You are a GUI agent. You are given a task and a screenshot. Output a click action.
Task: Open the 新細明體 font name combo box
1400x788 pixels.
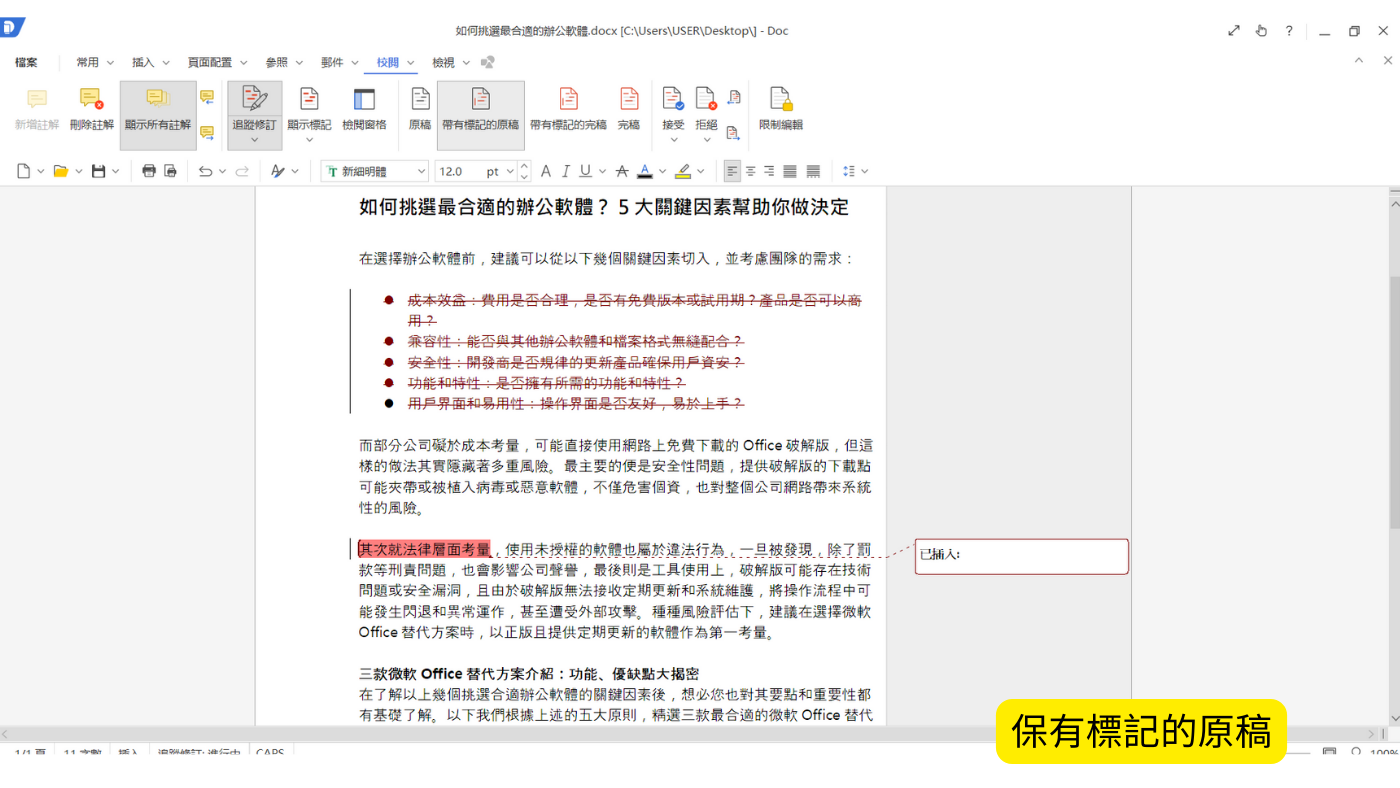[375, 171]
